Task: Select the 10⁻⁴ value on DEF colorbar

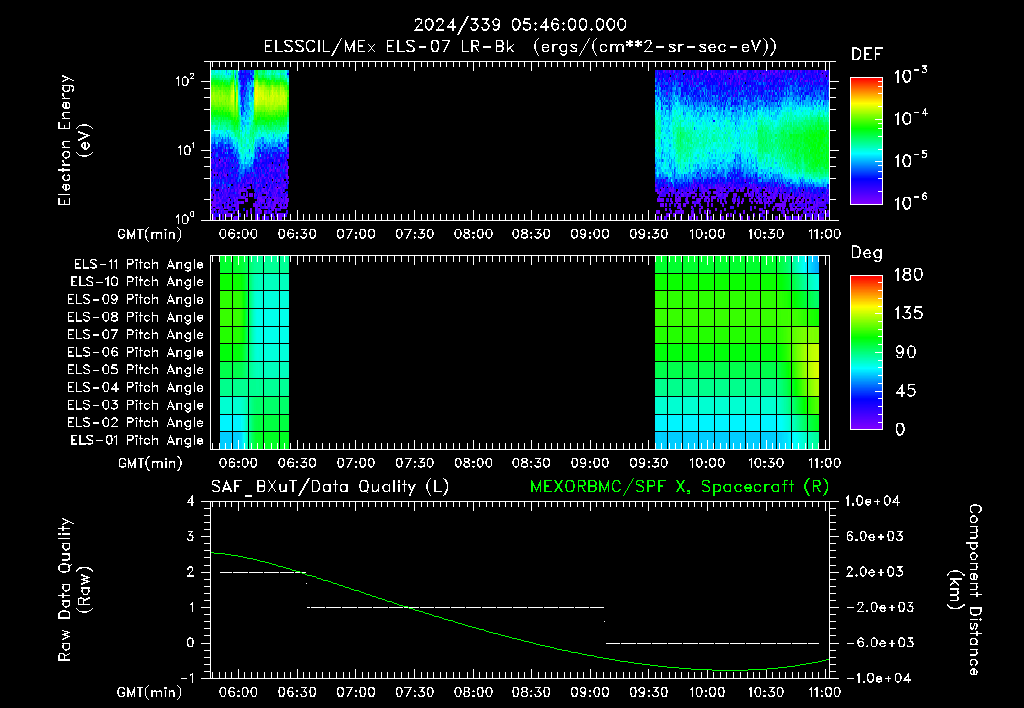Action: coord(910,118)
